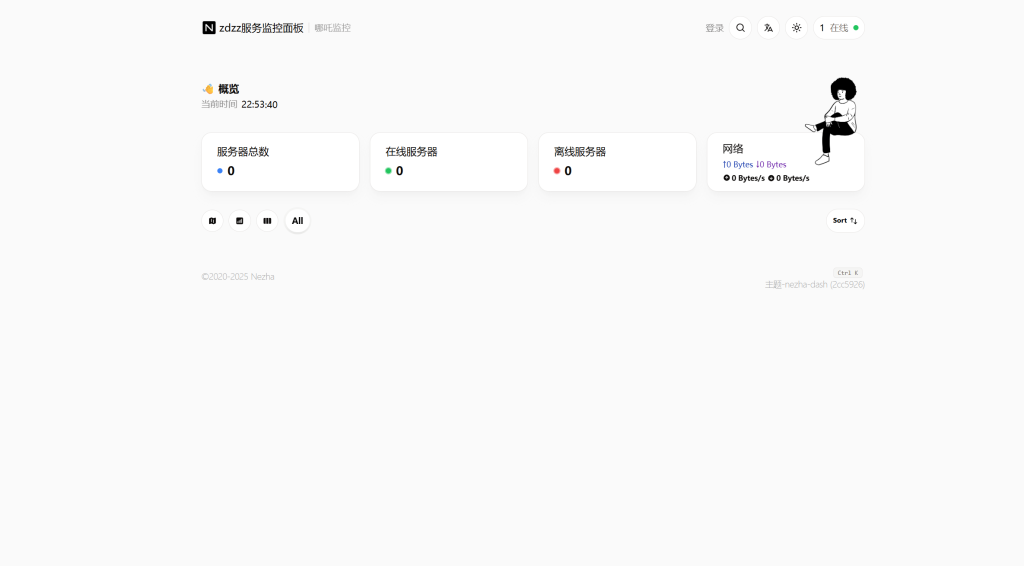
Task: Filter by 在线服务器 card
Action: tap(449, 162)
